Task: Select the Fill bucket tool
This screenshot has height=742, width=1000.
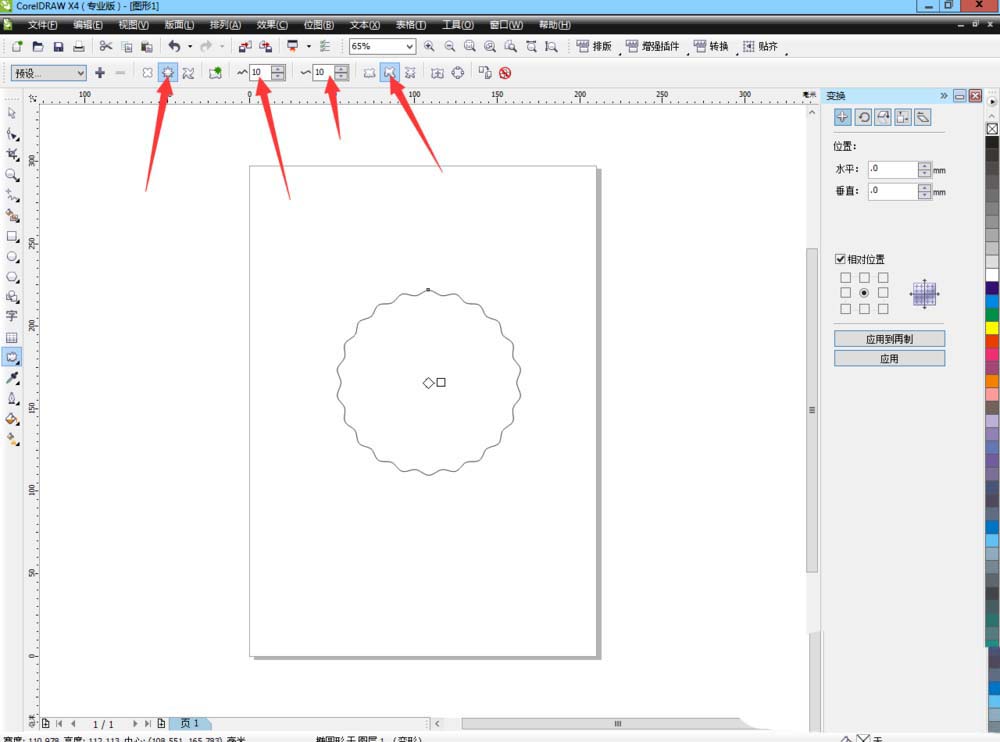Action: 12,419
